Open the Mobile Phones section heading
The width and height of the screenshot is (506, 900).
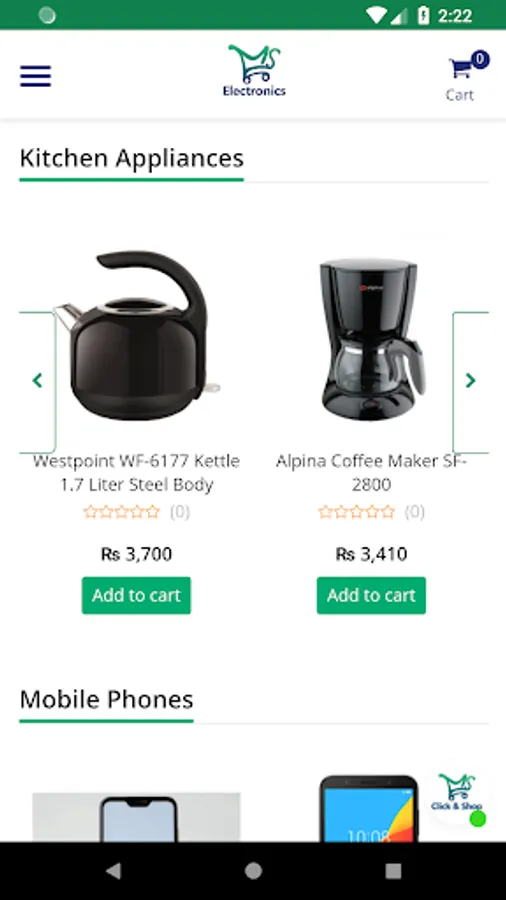106,699
